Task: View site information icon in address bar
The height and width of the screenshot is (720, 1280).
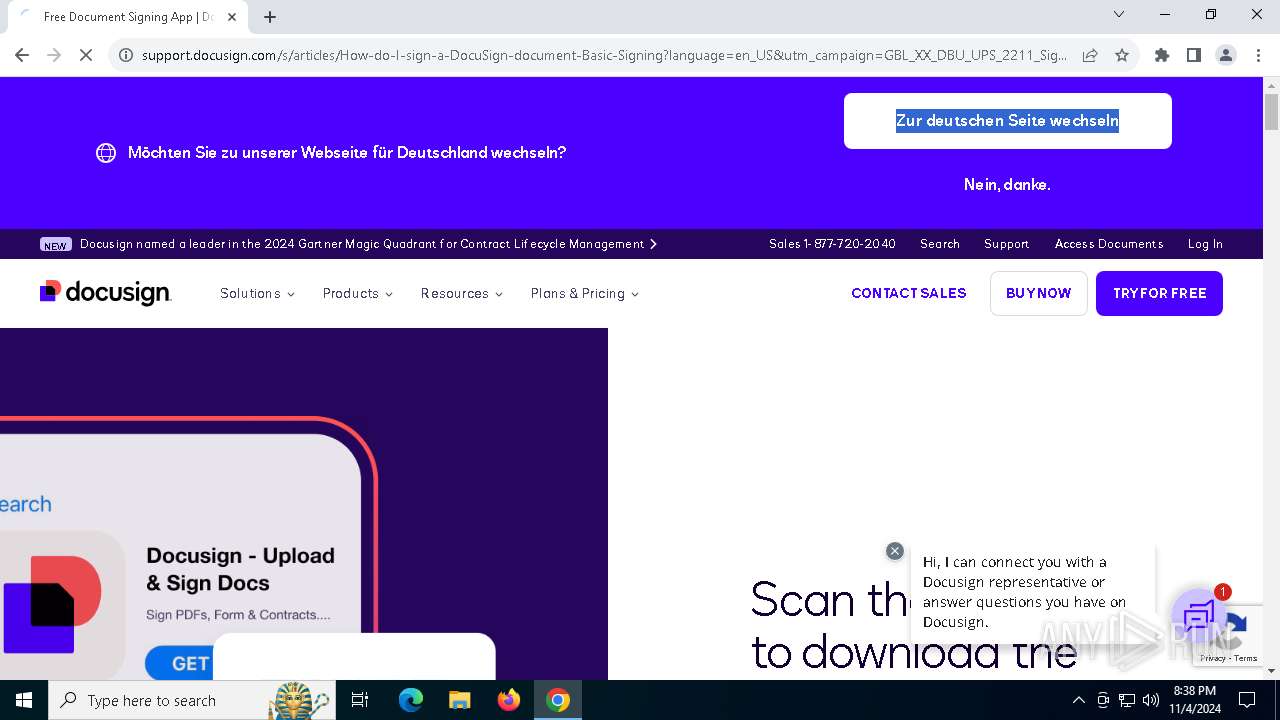Action: [125, 55]
